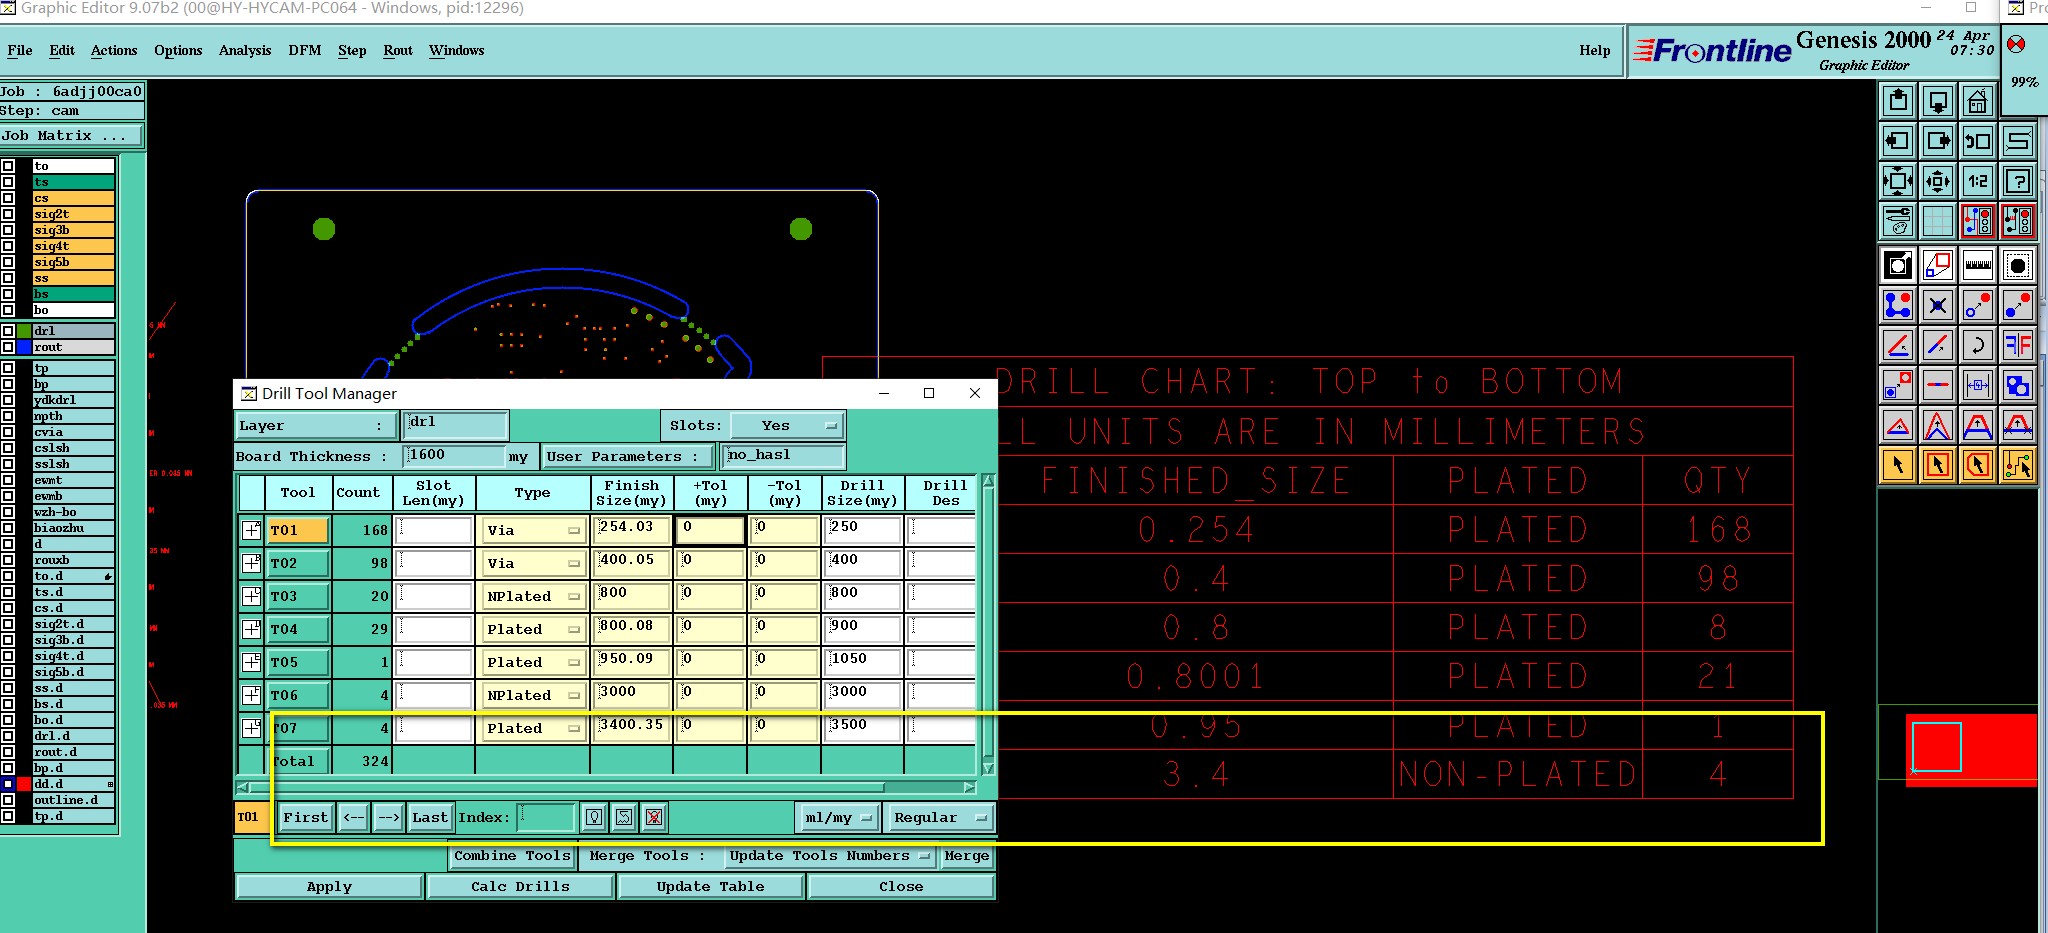
Task: Open the Analysis menu
Action: [245, 50]
